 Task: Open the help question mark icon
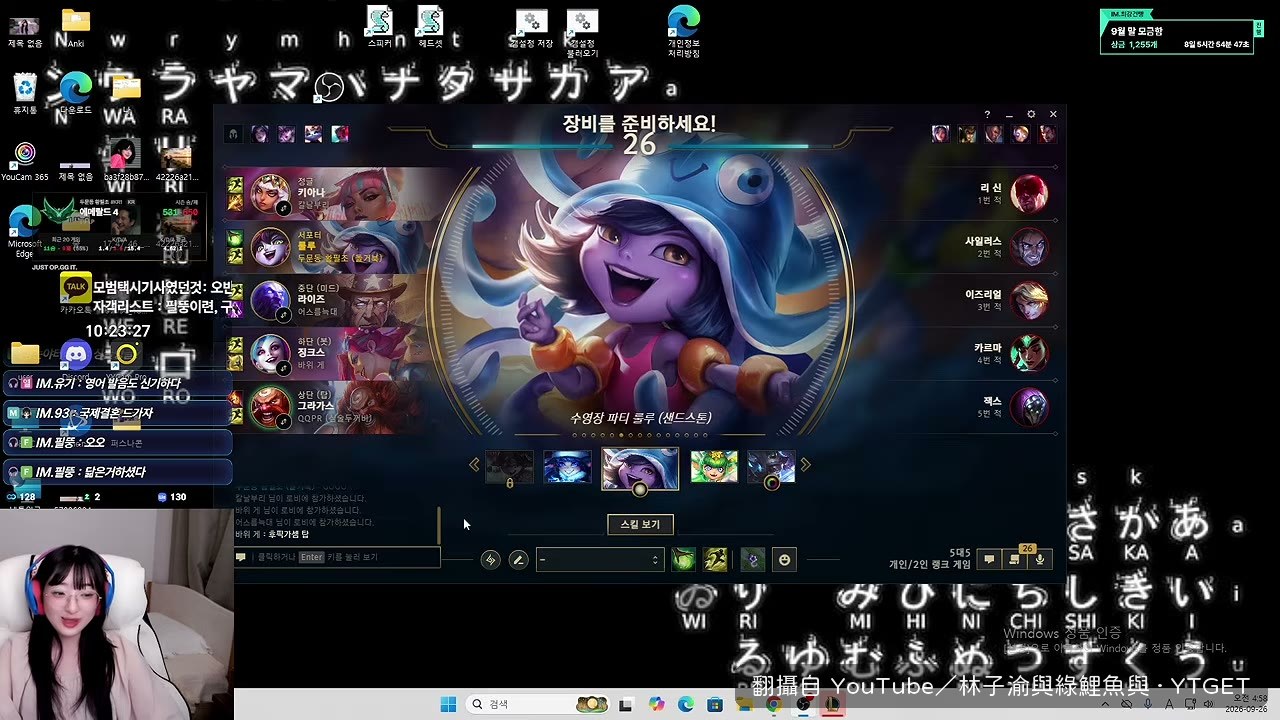tap(987, 115)
